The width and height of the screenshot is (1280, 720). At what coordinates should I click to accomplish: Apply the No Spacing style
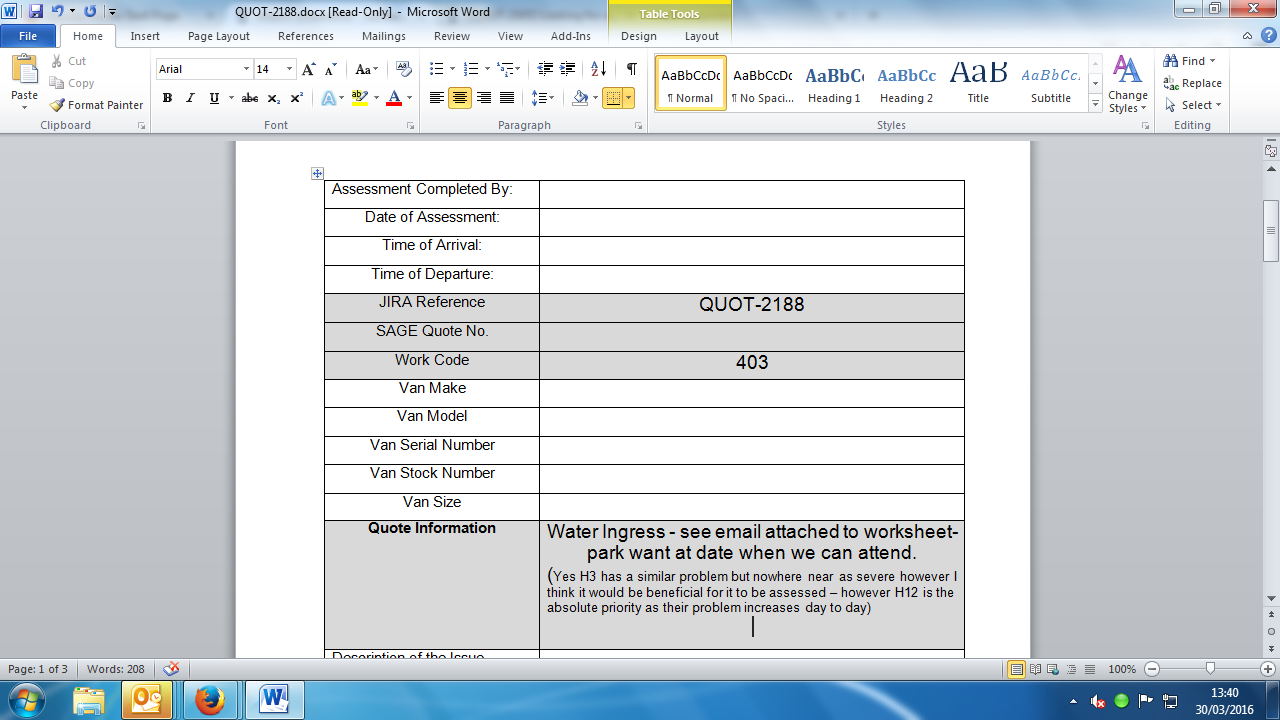pos(762,84)
